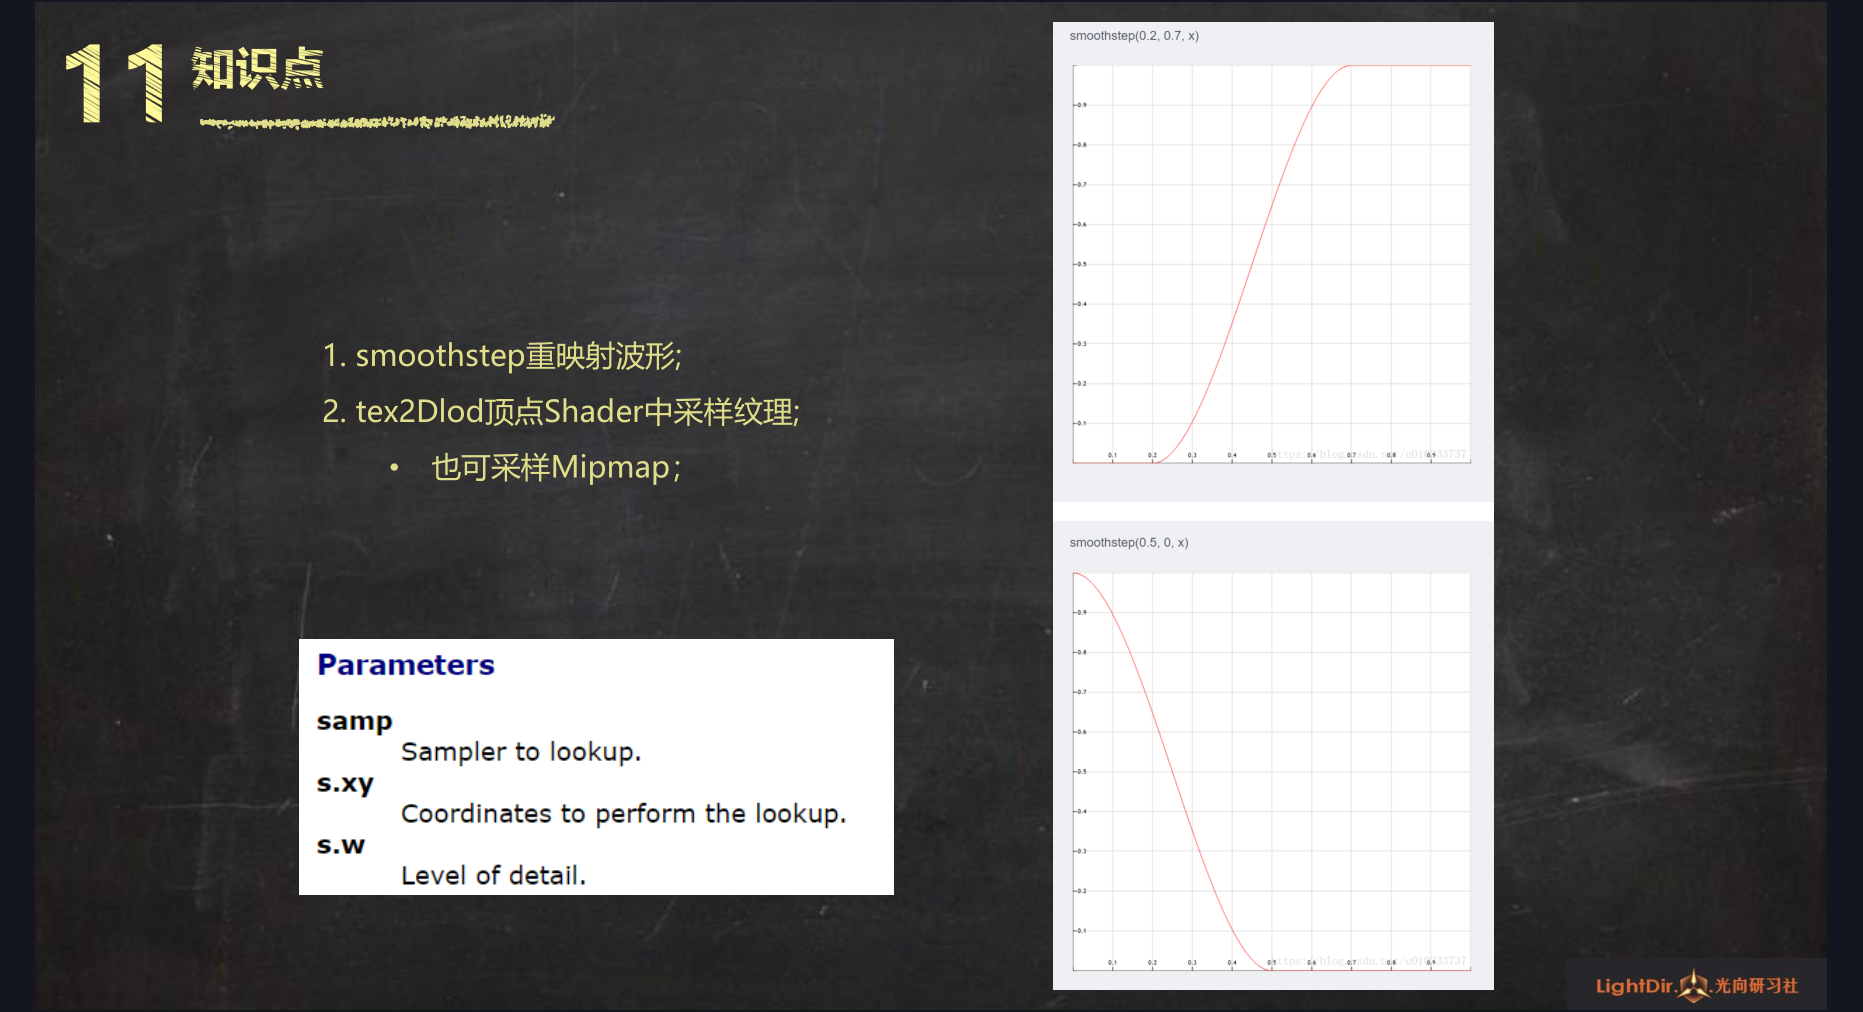Image resolution: width=1863 pixels, height=1012 pixels.
Task: Select the 's.w' parameter name
Action: coord(341,846)
